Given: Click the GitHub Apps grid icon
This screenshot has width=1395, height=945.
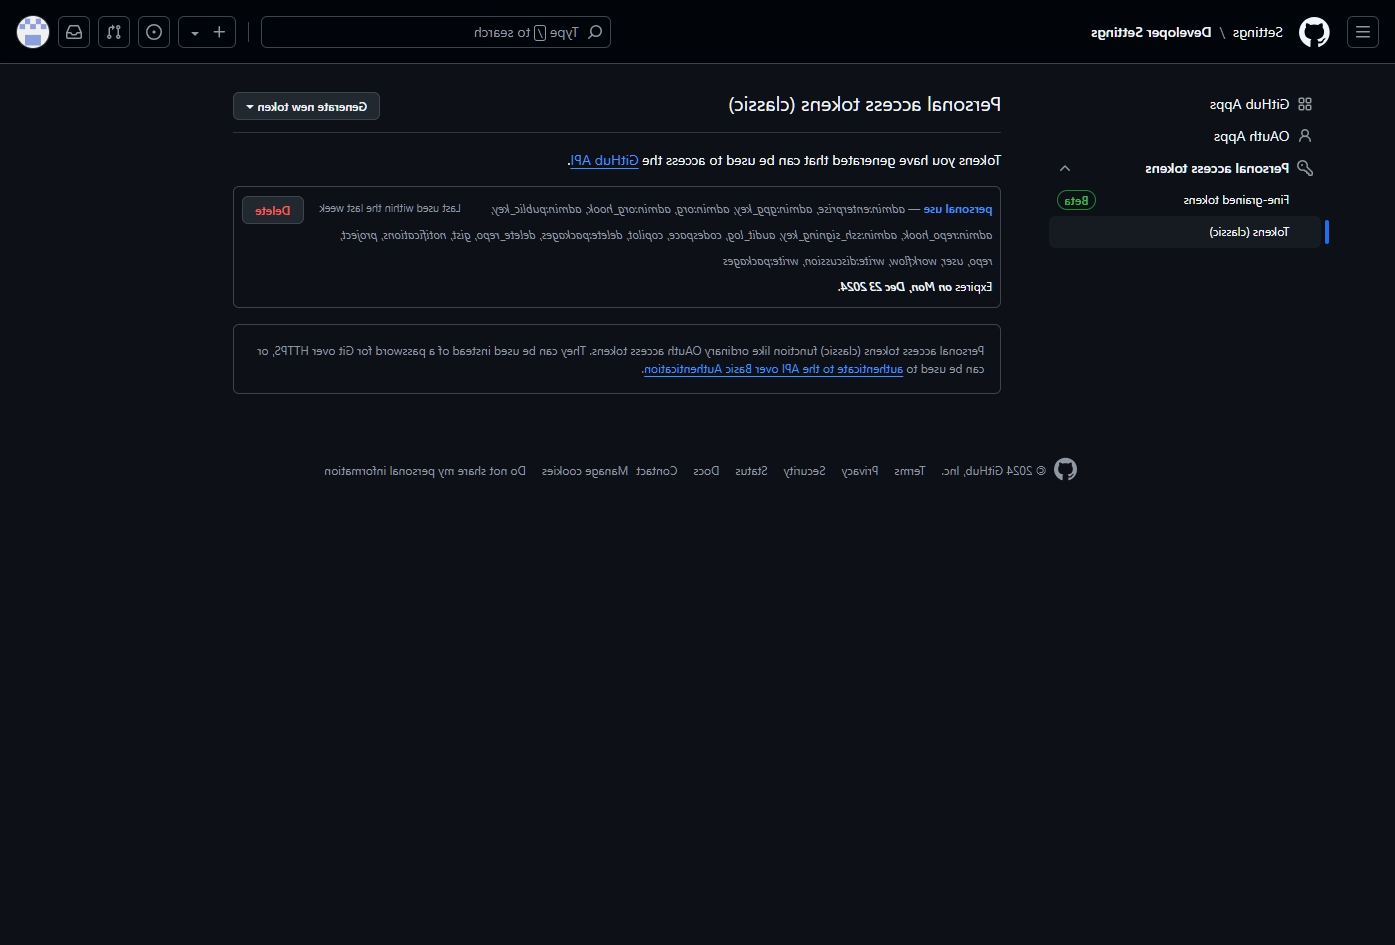Looking at the screenshot, I should click(1304, 104).
